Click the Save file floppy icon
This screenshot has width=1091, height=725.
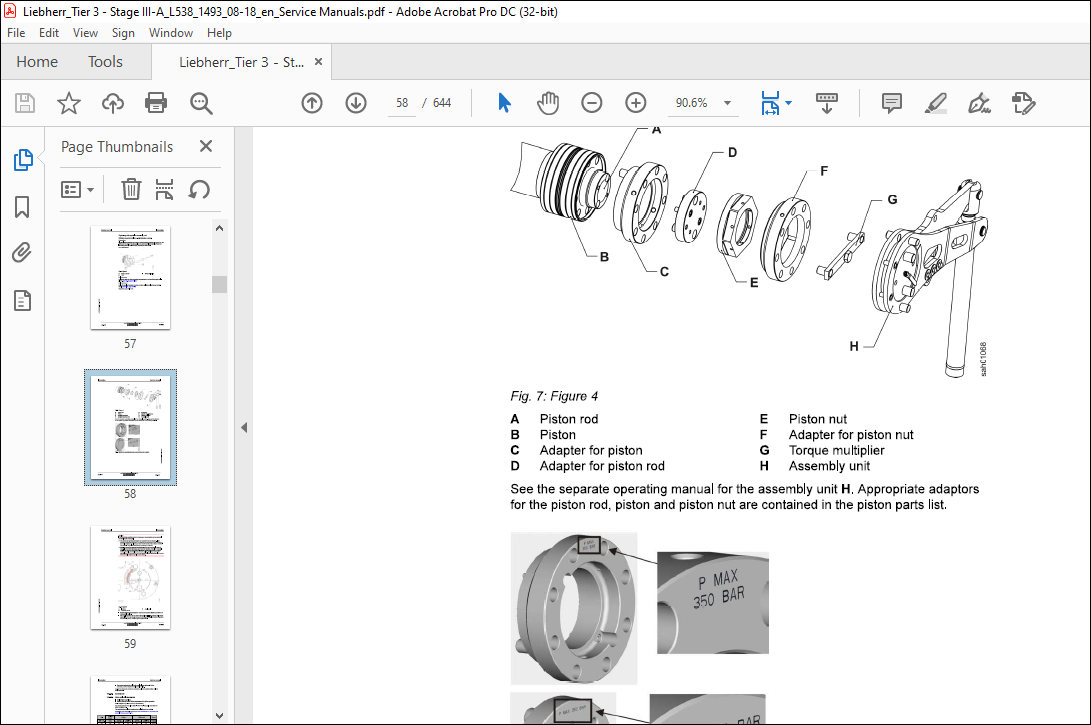pyautogui.click(x=25, y=103)
